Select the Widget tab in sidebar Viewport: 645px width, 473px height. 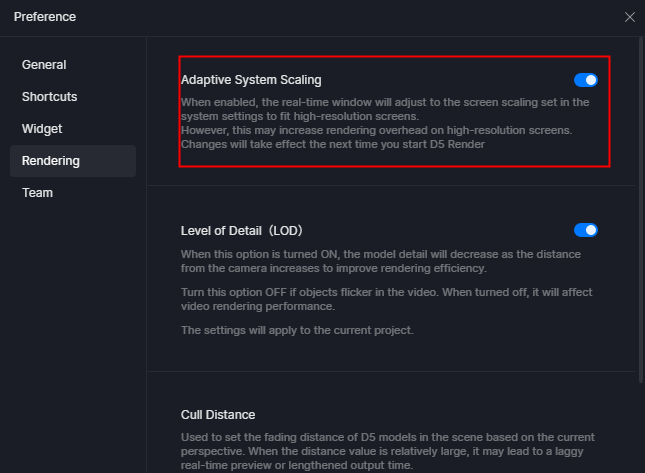[x=42, y=129]
